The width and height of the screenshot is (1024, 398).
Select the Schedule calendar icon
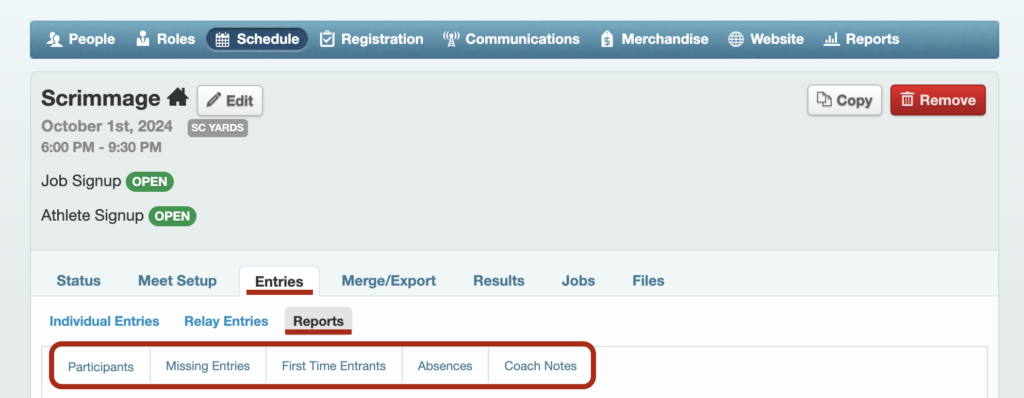[223, 40]
